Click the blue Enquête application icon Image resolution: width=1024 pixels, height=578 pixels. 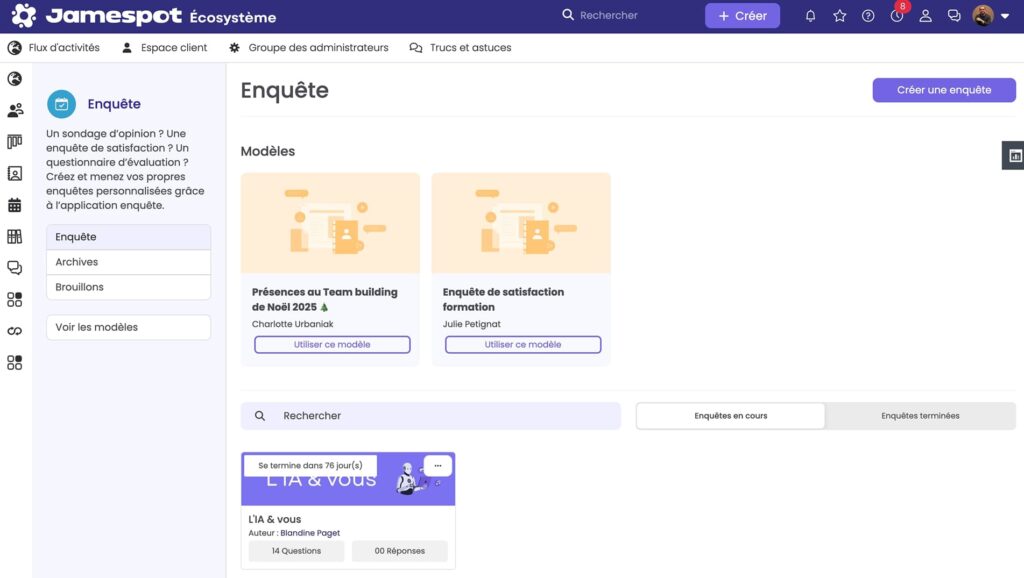click(x=61, y=104)
